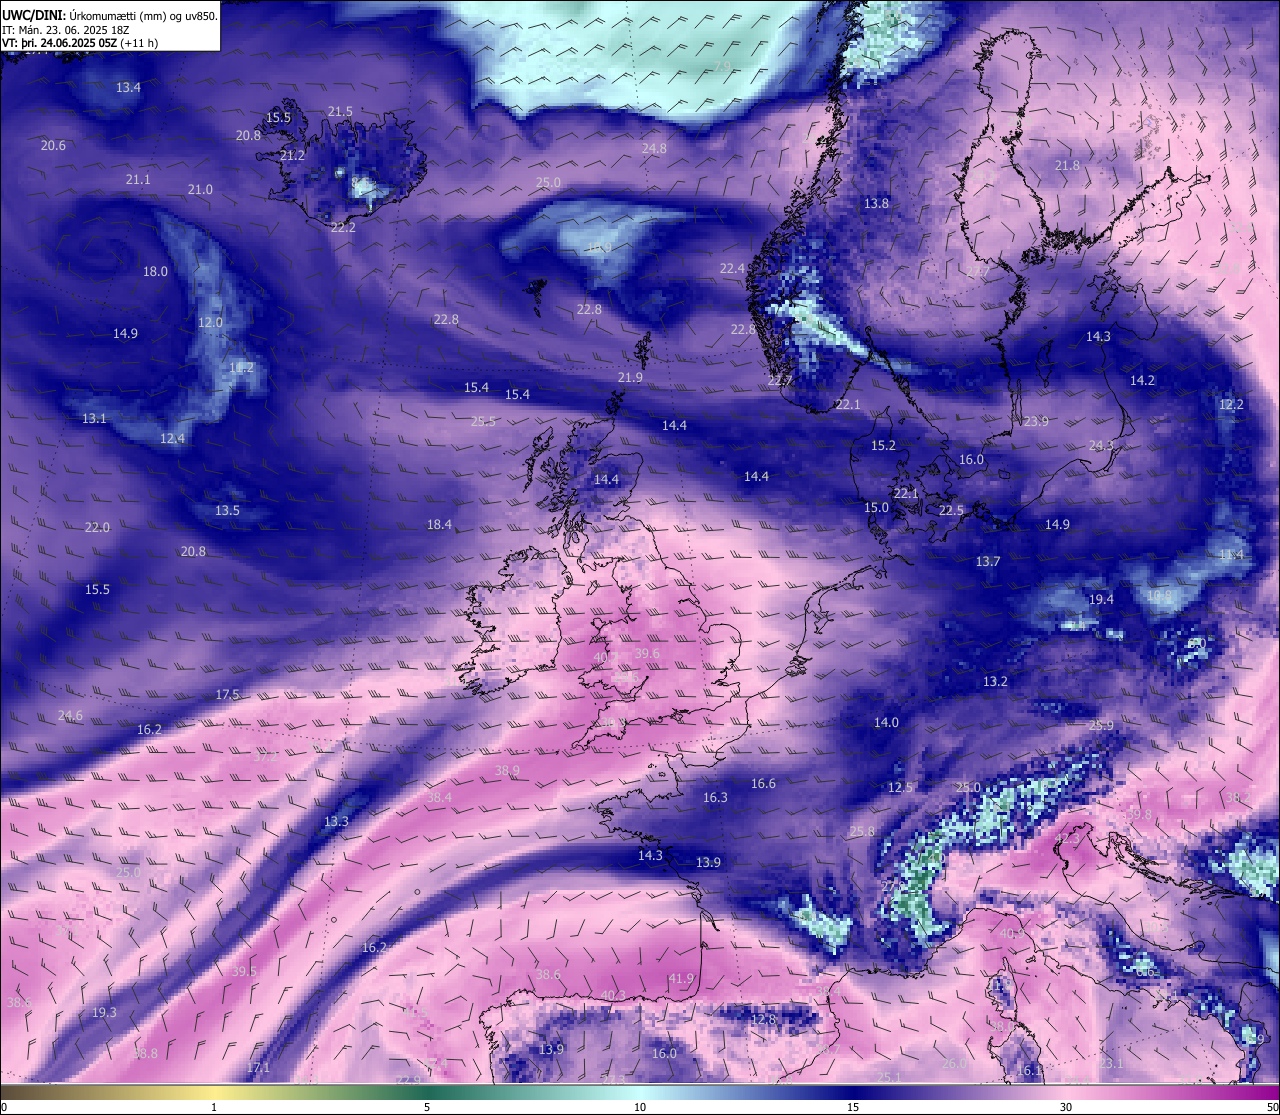The image size is (1280, 1115).
Task: Click the 14.0 value label
Action: 886,723
